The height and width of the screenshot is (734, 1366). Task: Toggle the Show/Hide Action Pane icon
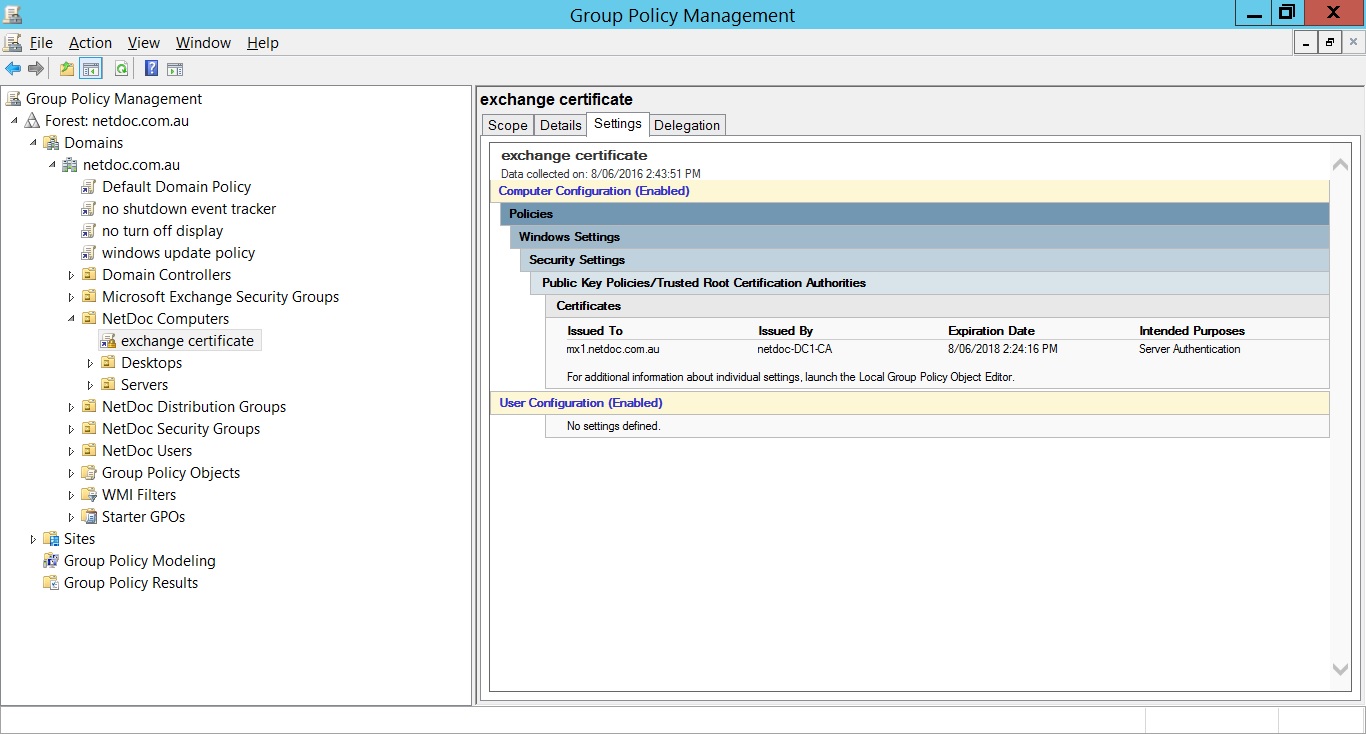tap(175, 69)
